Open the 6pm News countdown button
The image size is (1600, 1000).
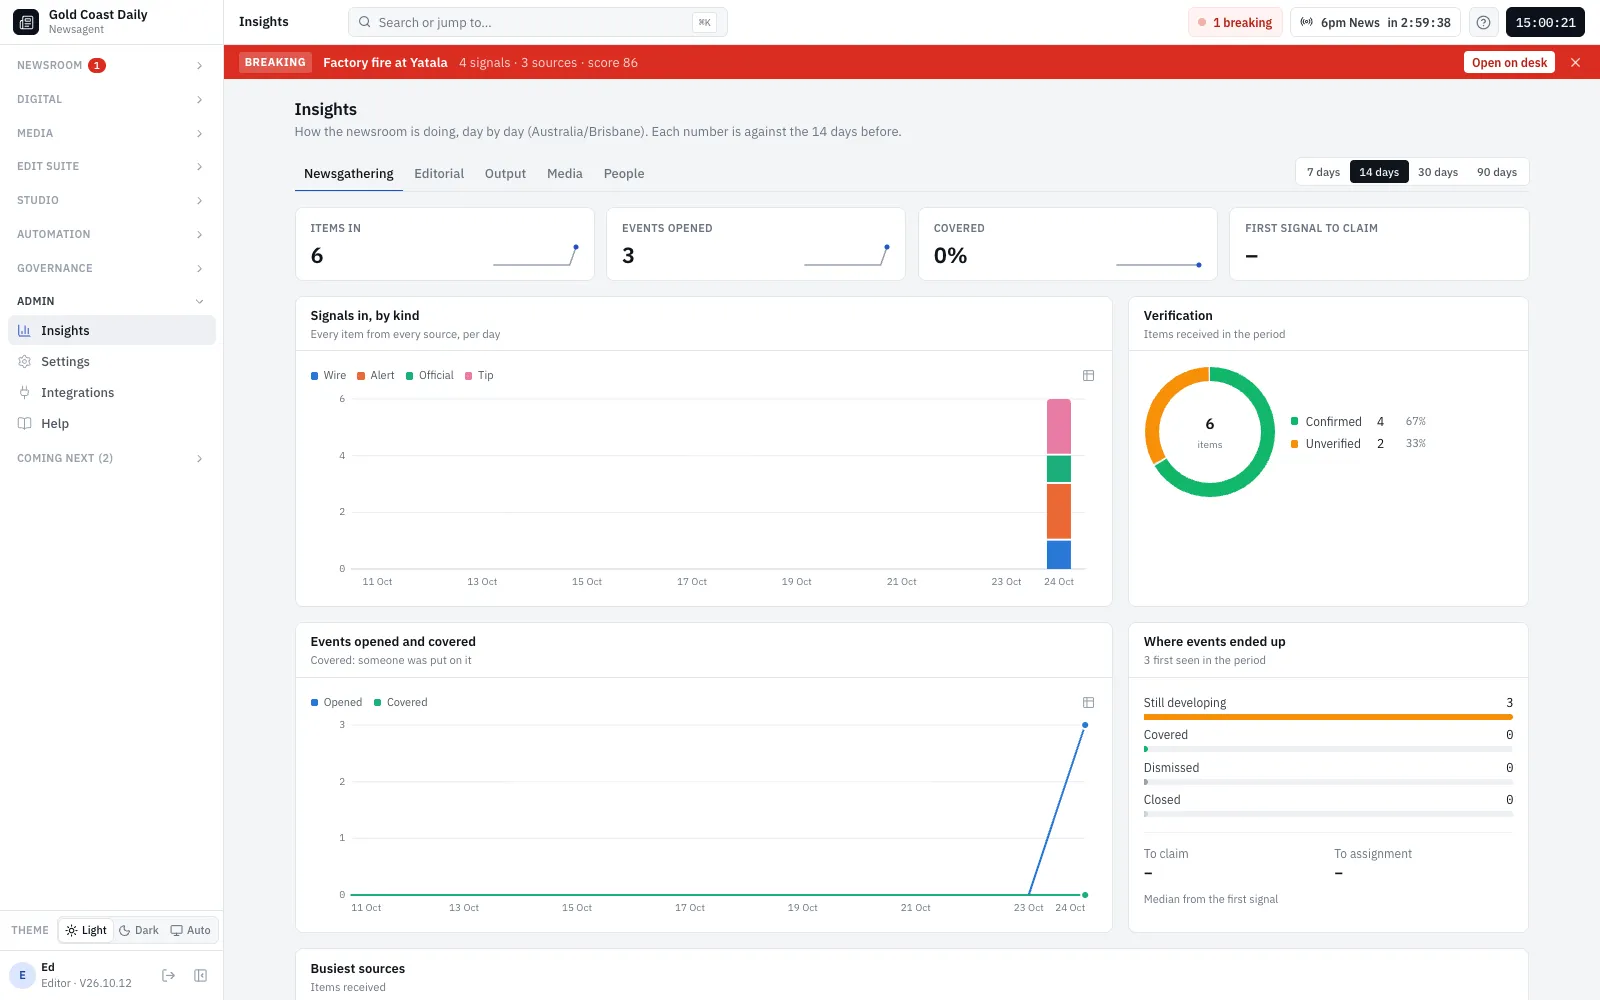(x=1375, y=22)
